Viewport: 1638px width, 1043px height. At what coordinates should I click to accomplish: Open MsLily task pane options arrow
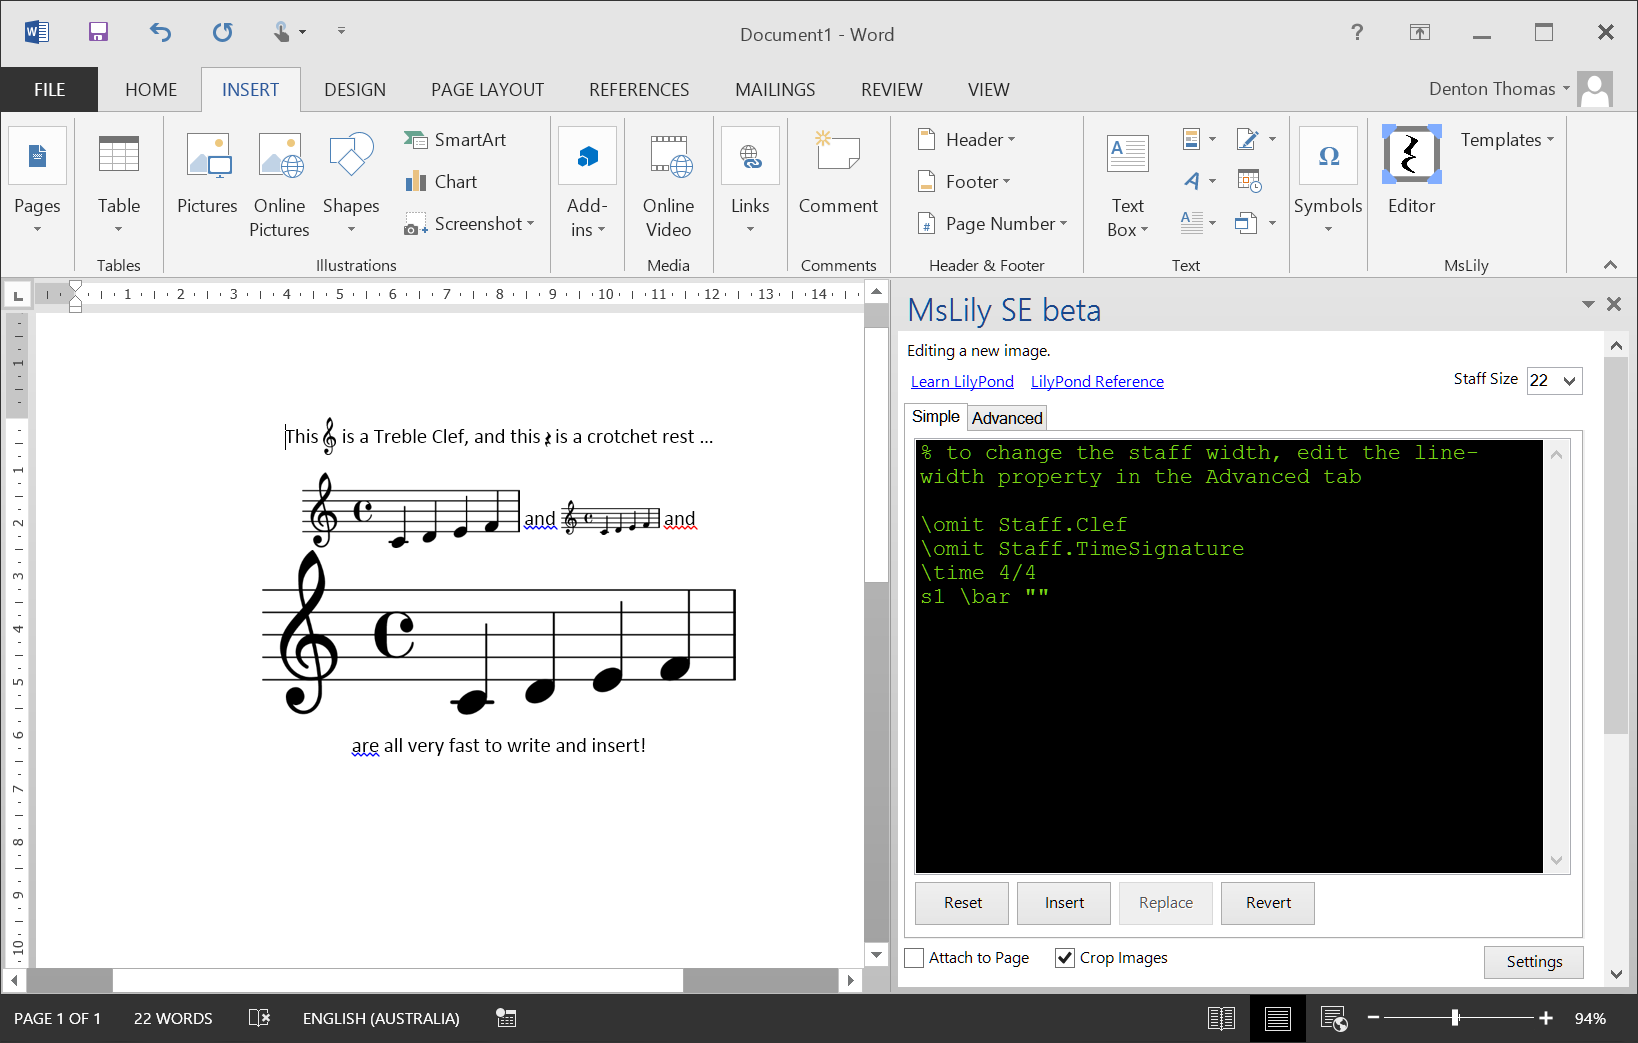(1588, 304)
